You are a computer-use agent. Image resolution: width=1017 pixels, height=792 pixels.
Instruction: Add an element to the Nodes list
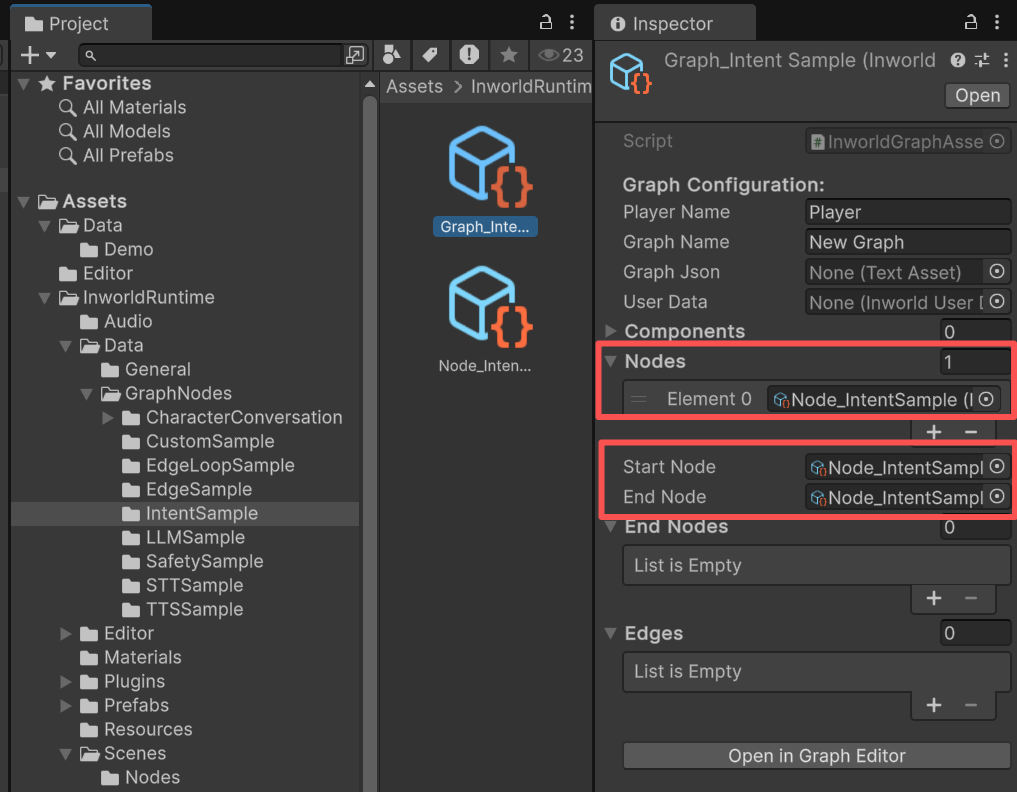(x=933, y=432)
